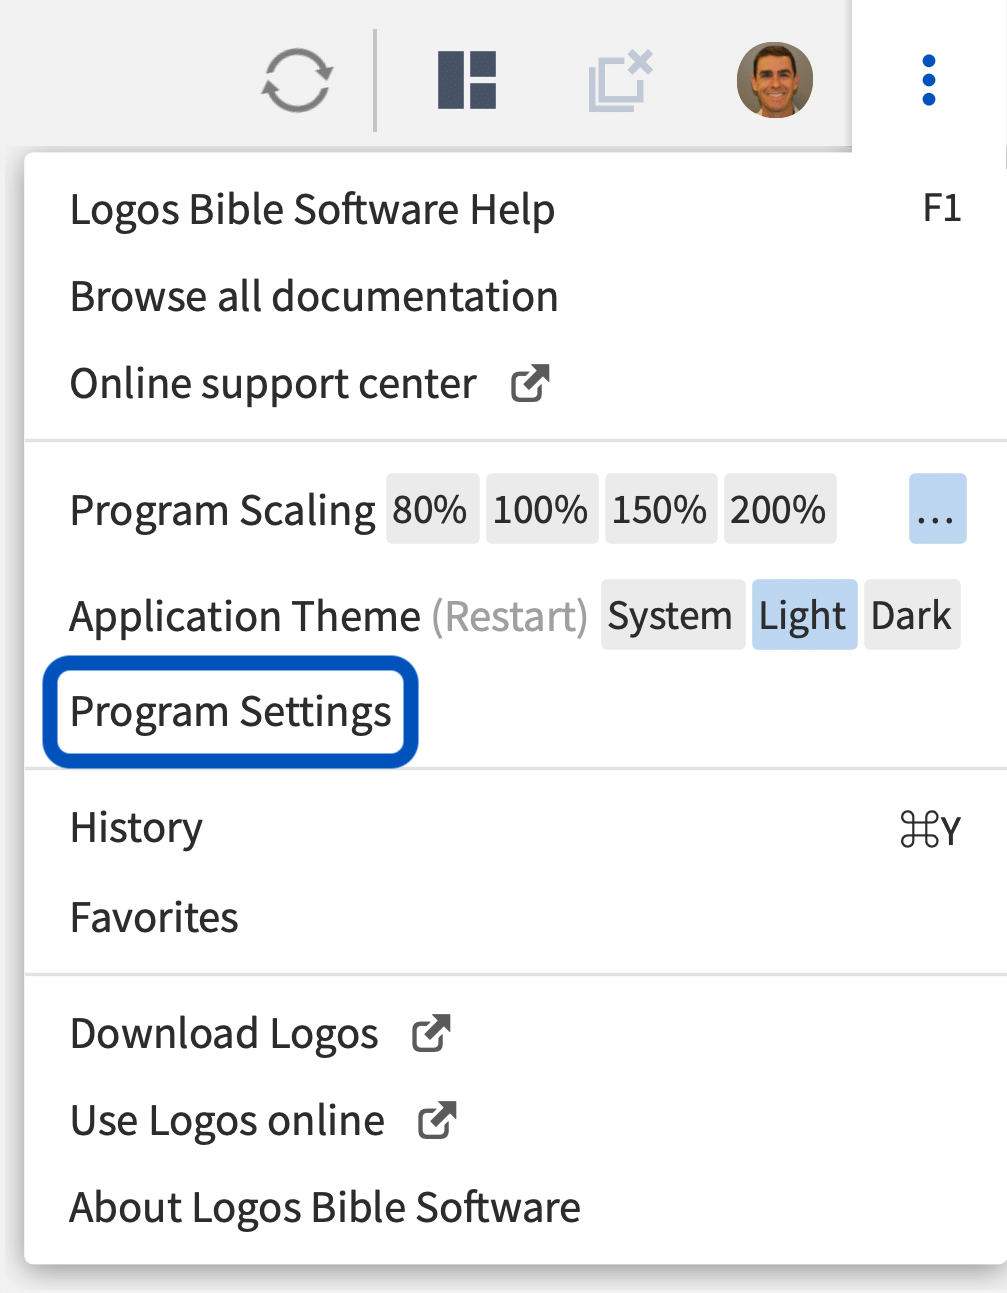
Task: Open Program Settings
Action: coord(231,712)
